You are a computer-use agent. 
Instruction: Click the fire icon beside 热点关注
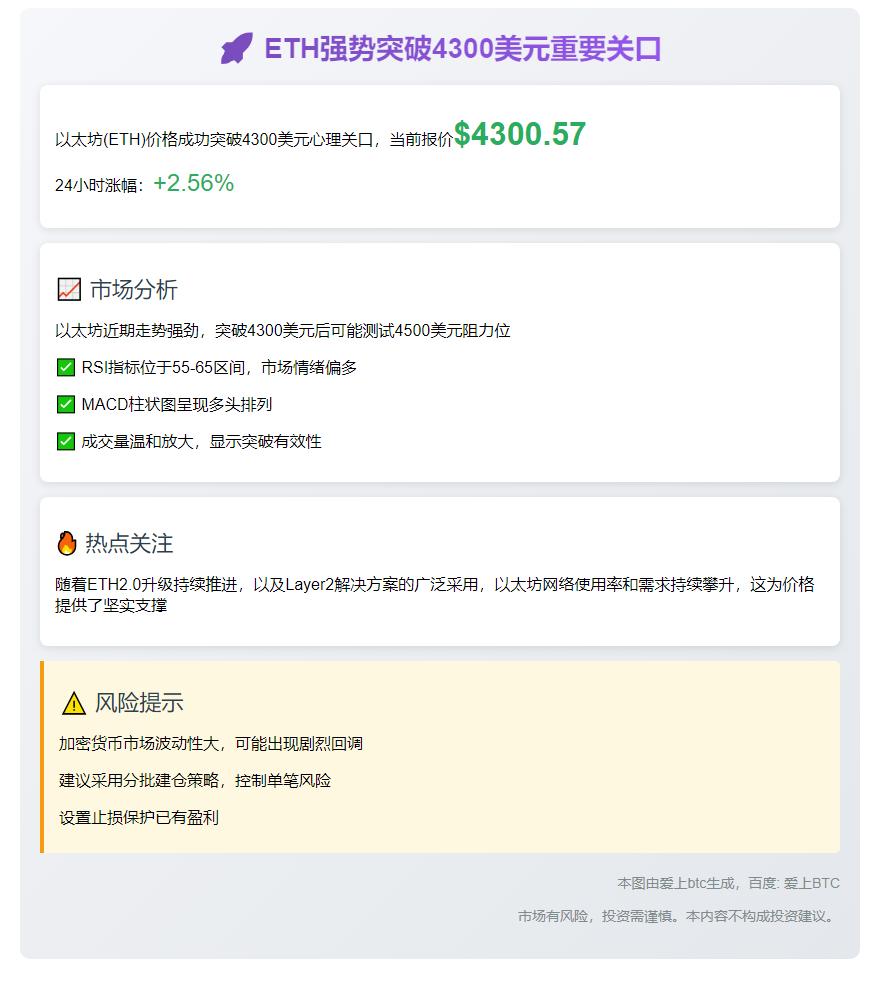[x=67, y=543]
